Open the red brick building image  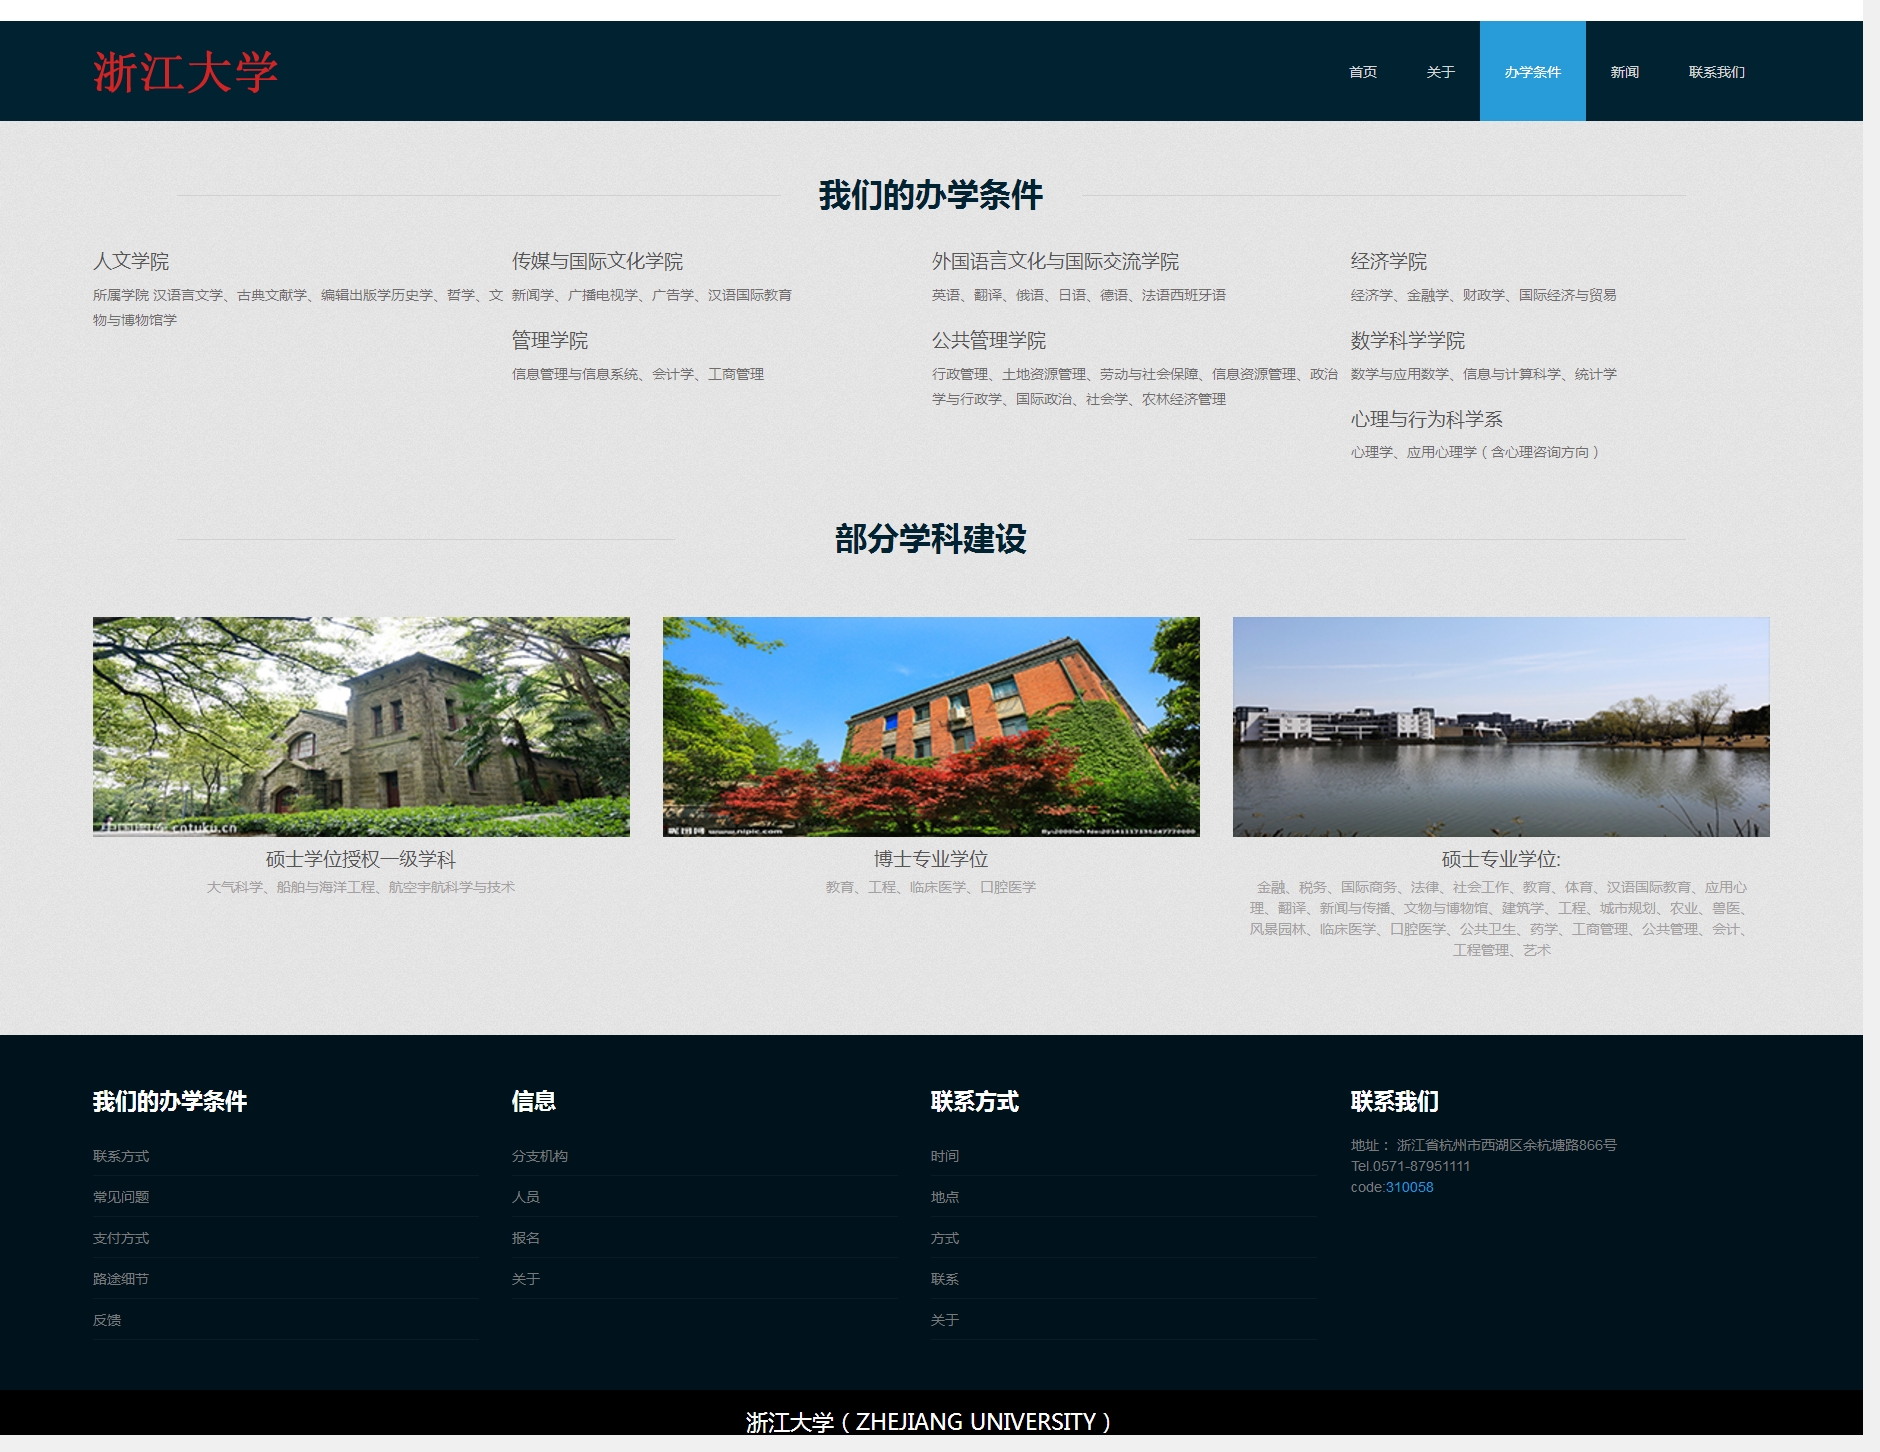[x=931, y=726]
